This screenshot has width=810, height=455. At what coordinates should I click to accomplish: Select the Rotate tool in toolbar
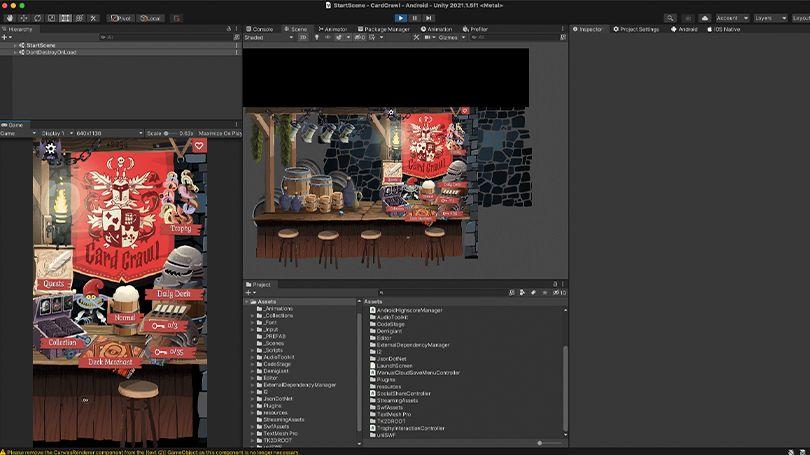click(x=38, y=18)
